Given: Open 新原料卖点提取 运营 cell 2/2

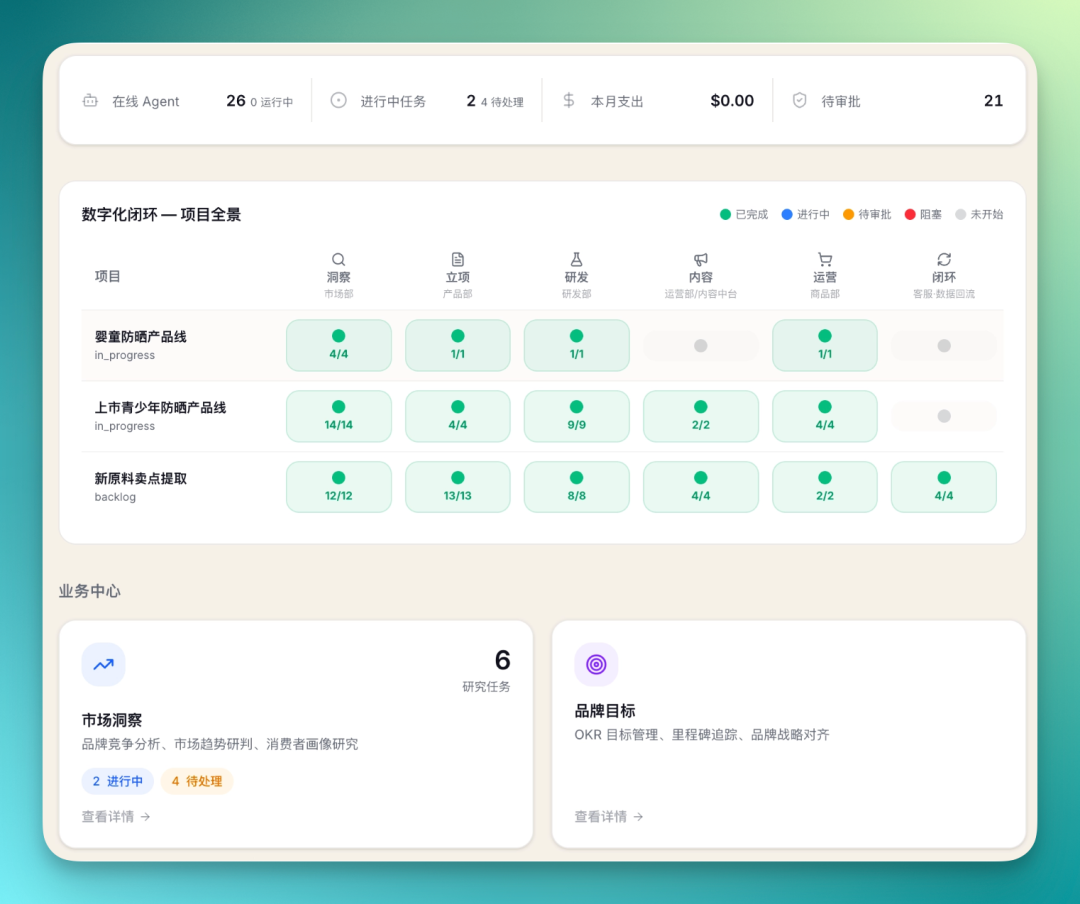Looking at the screenshot, I should pos(824,487).
